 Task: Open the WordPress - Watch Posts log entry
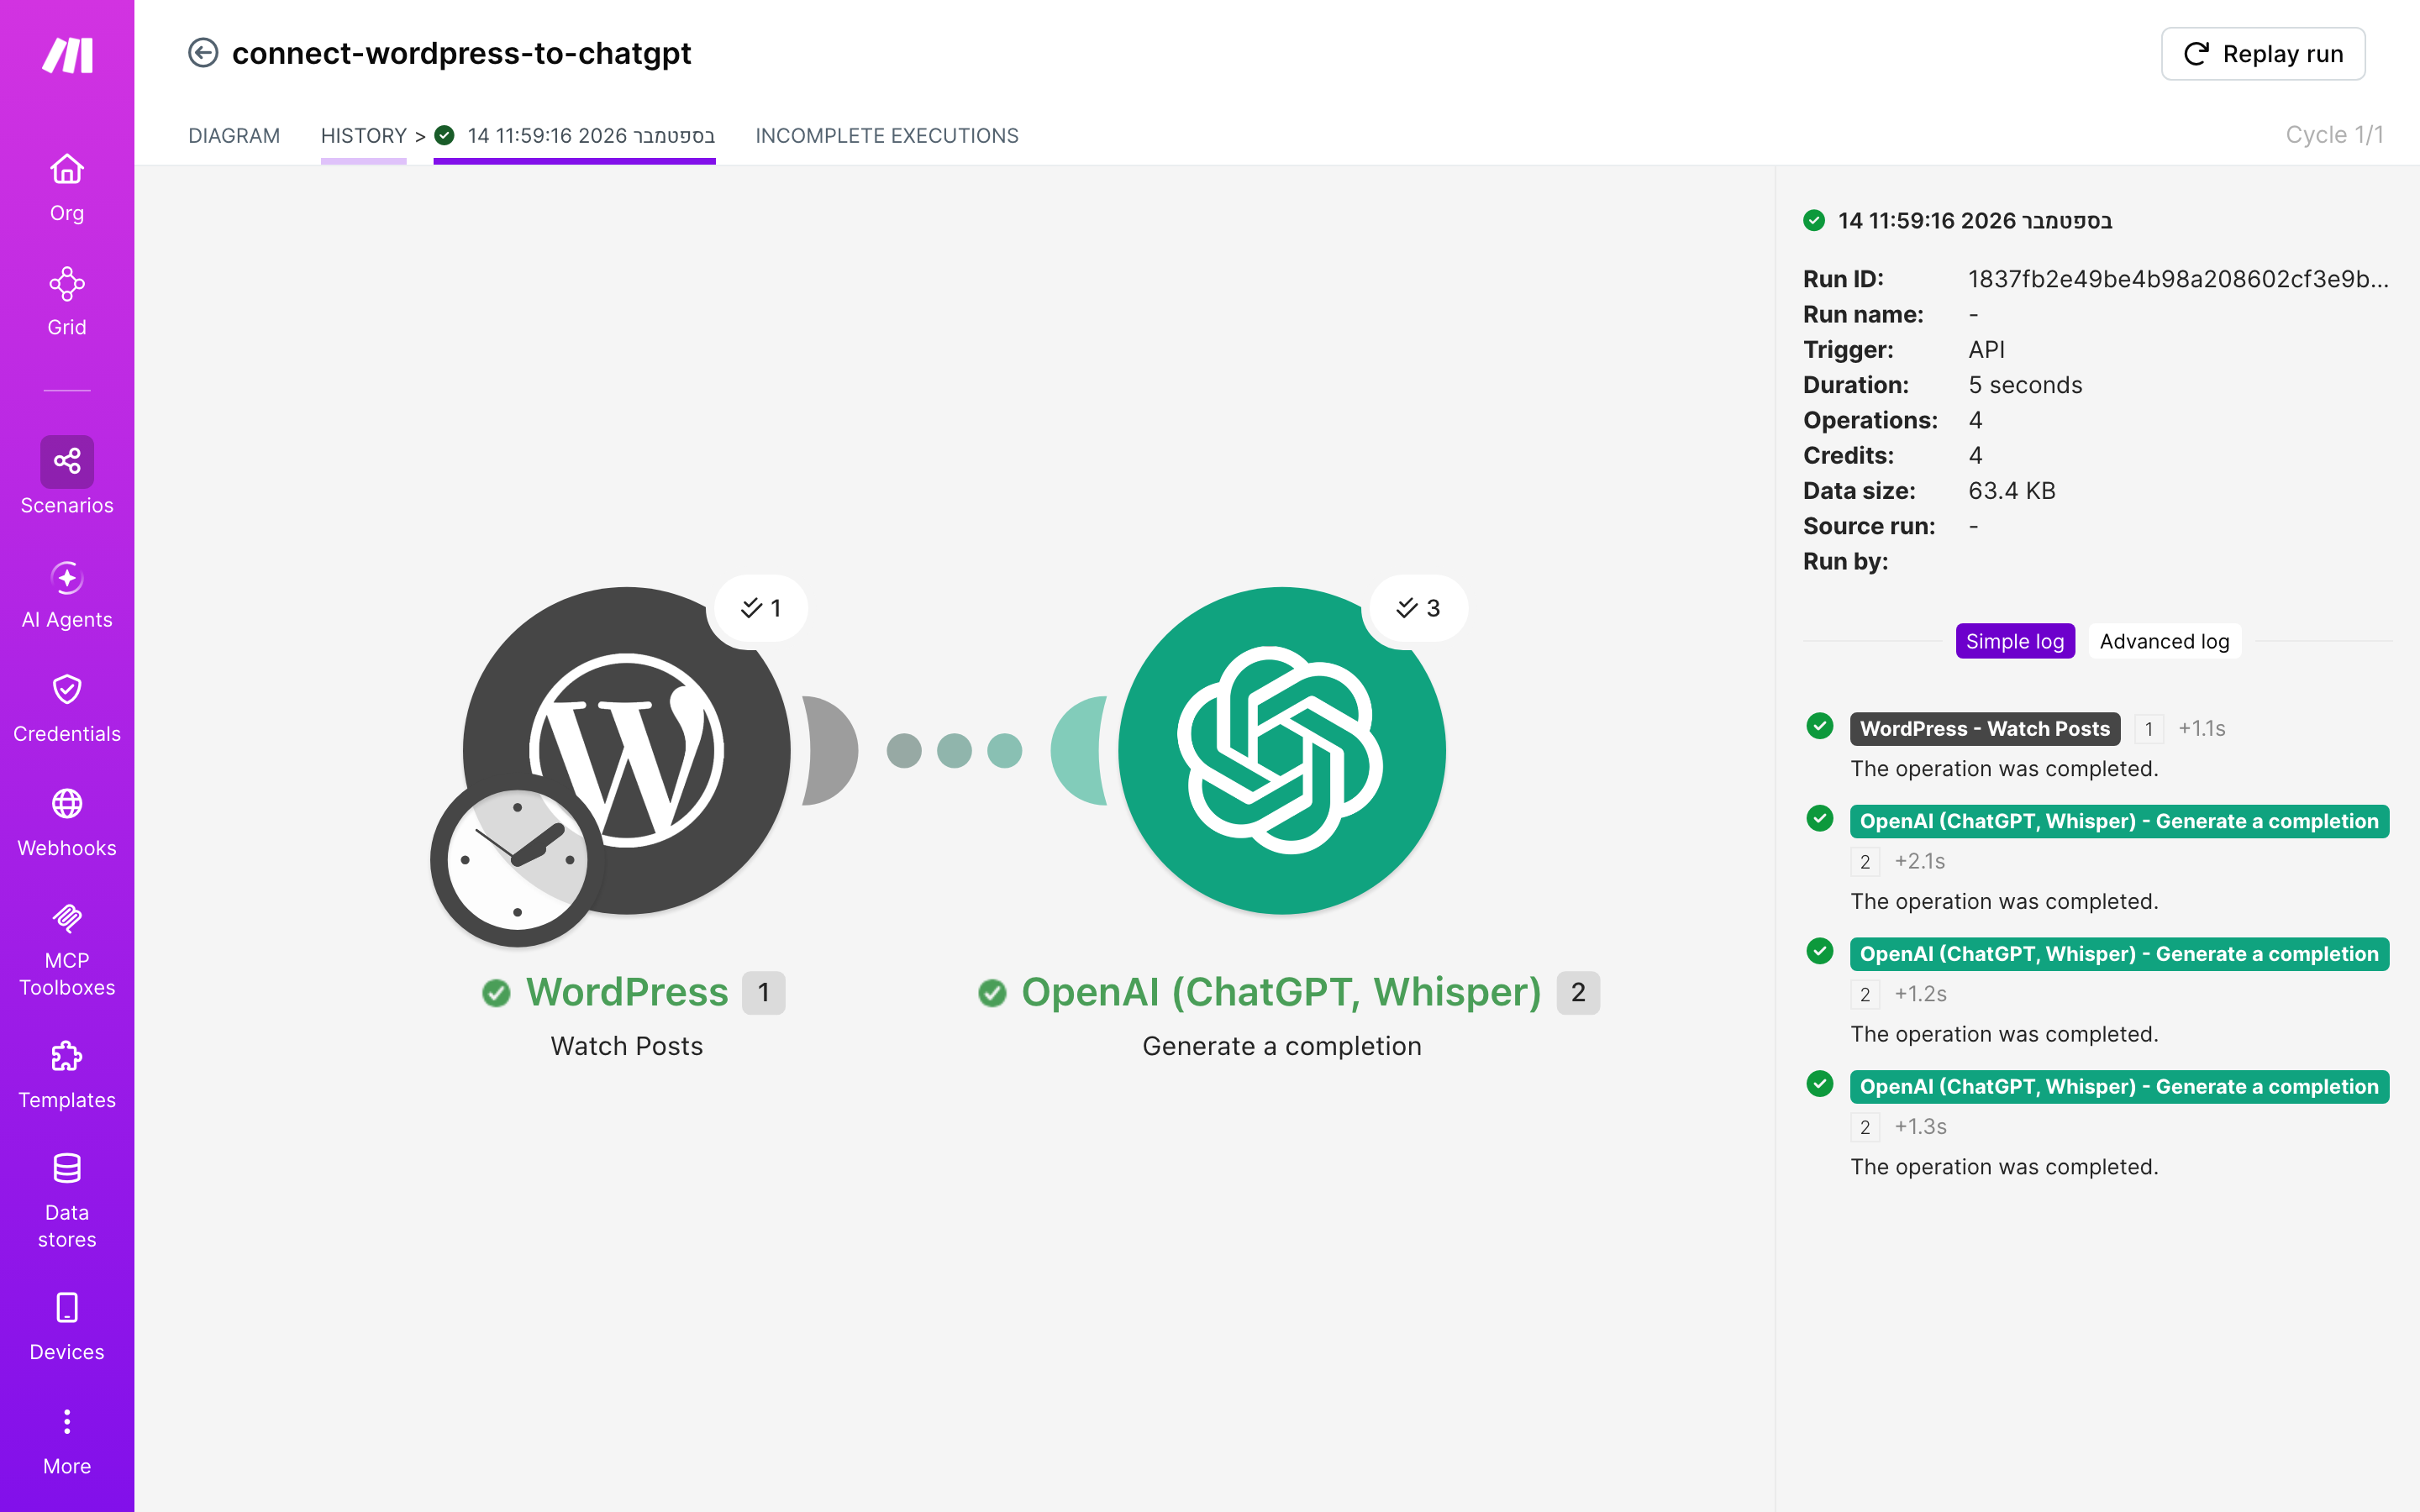[1985, 729]
